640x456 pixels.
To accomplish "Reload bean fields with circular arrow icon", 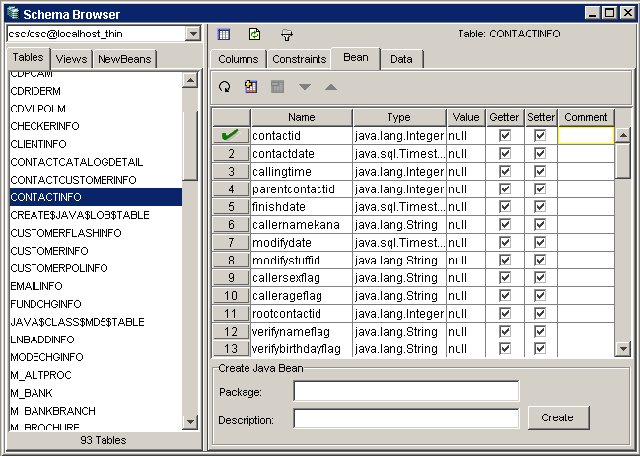I will (x=224, y=87).
